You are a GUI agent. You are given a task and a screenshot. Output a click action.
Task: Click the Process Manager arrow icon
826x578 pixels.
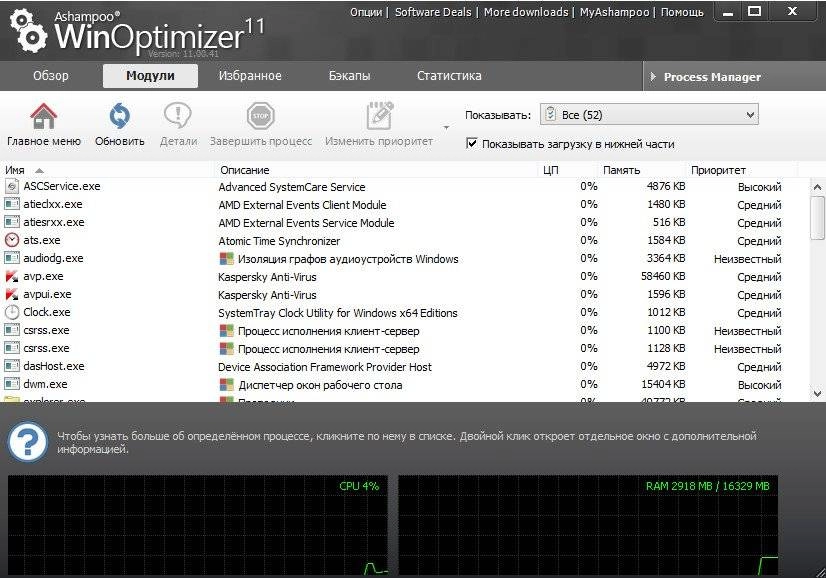(653, 76)
